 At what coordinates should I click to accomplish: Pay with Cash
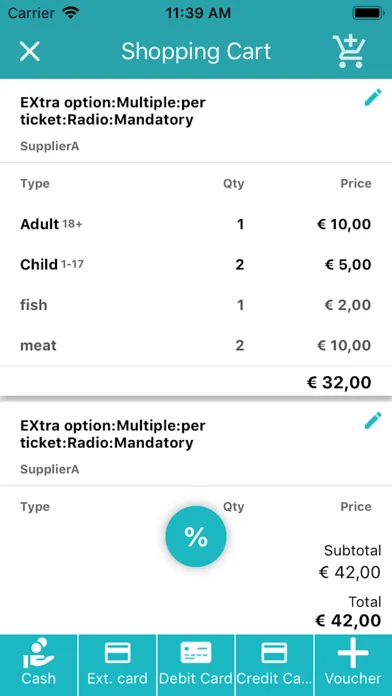pyautogui.click(x=39, y=665)
